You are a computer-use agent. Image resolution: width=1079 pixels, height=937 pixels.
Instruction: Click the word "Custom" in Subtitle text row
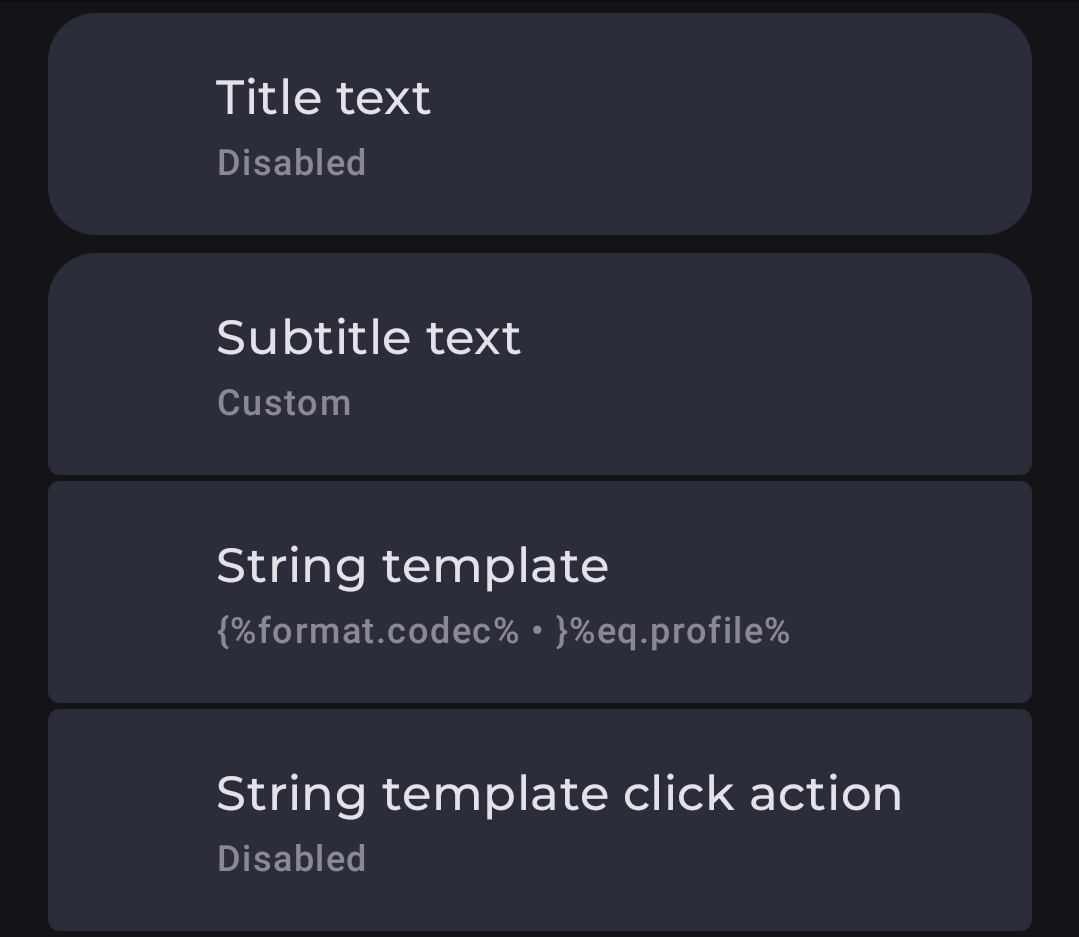pyautogui.click(x=284, y=403)
